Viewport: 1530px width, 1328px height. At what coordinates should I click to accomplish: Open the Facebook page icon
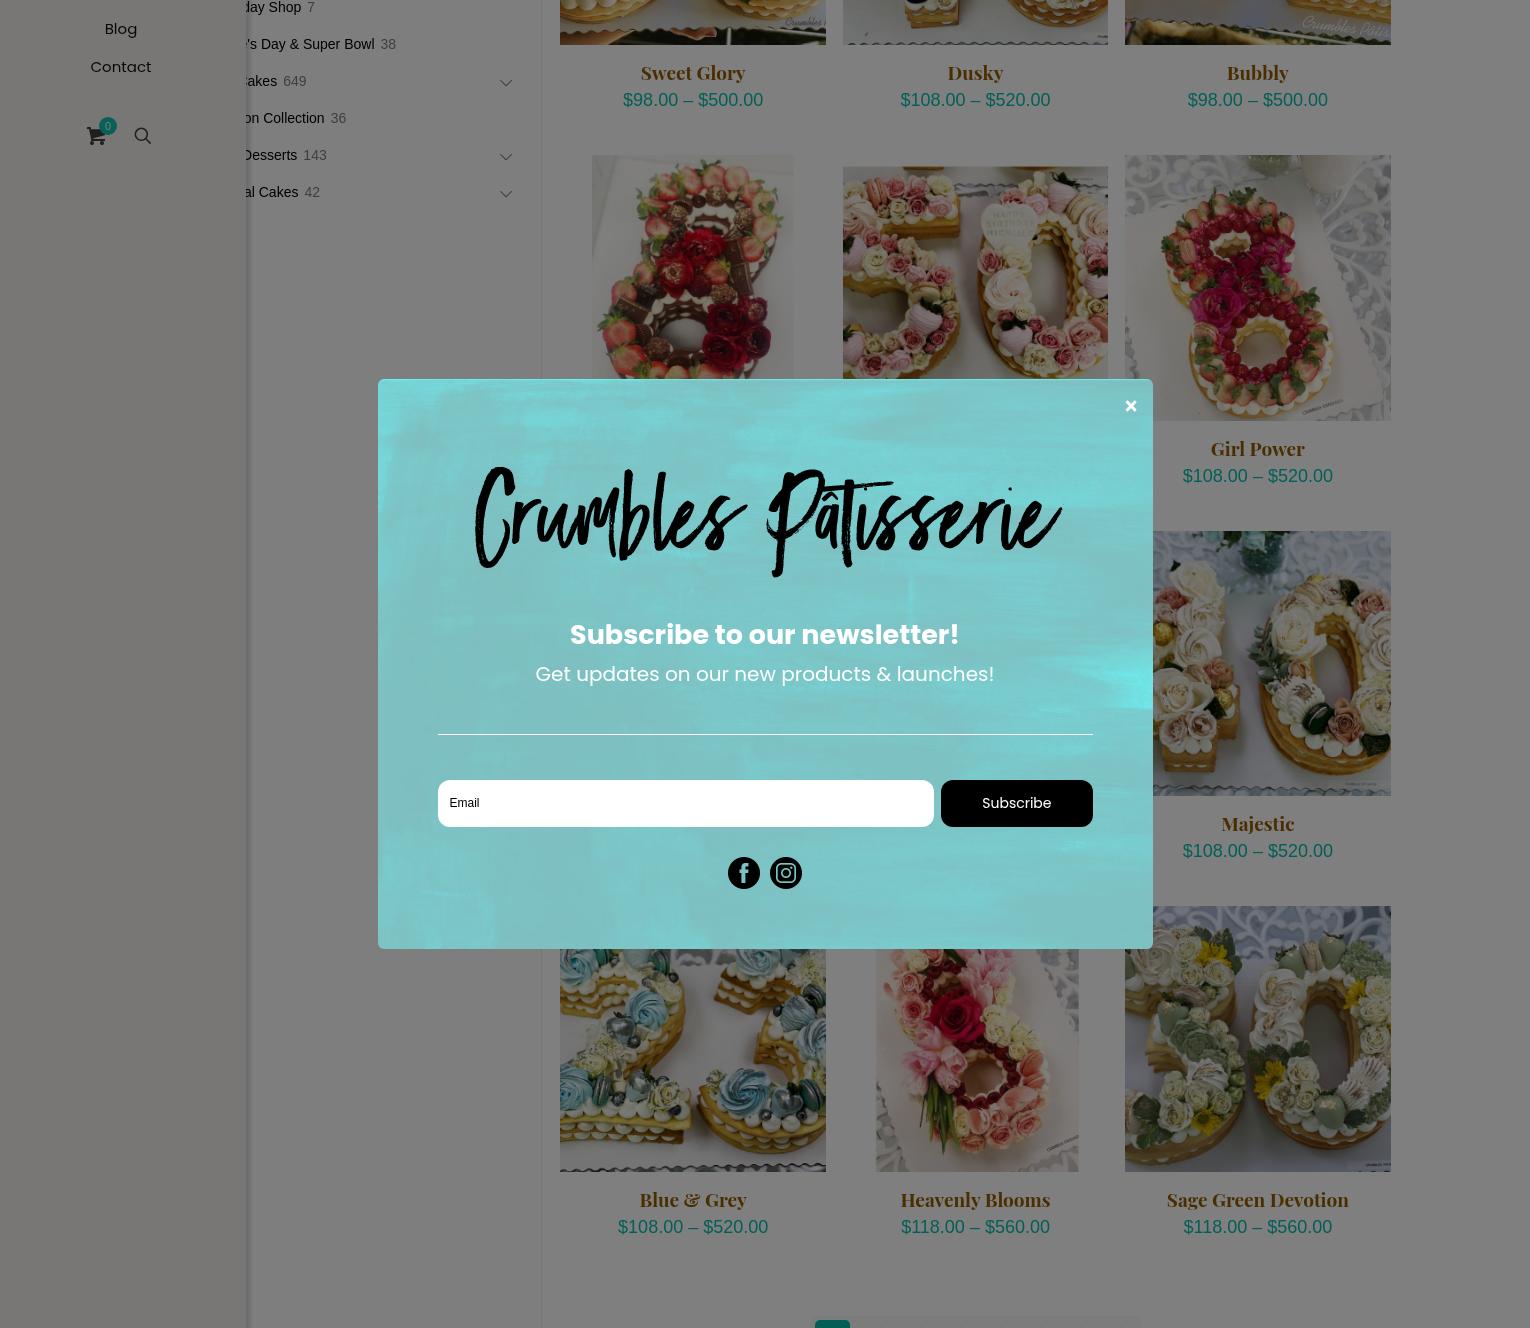click(743, 873)
